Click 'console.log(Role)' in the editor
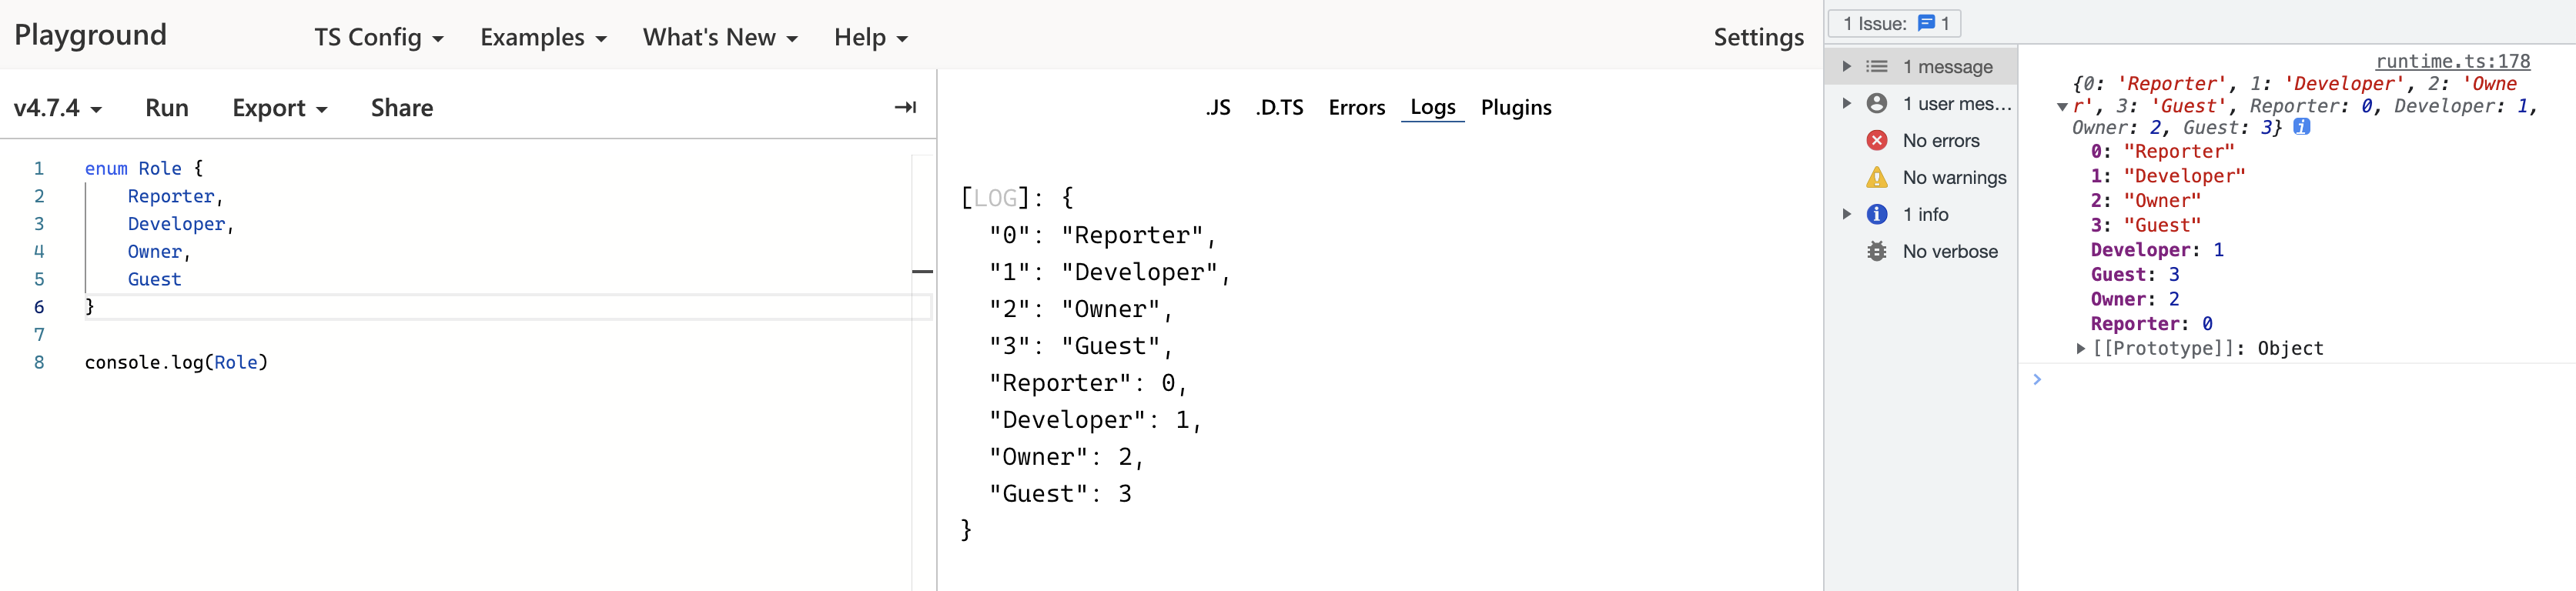Image resolution: width=2576 pixels, height=591 pixels. coord(176,363)
